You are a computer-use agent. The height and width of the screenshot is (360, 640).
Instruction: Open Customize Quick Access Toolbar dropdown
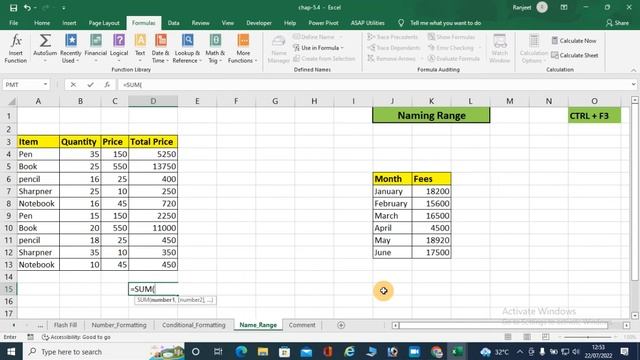tap(64, 8)
